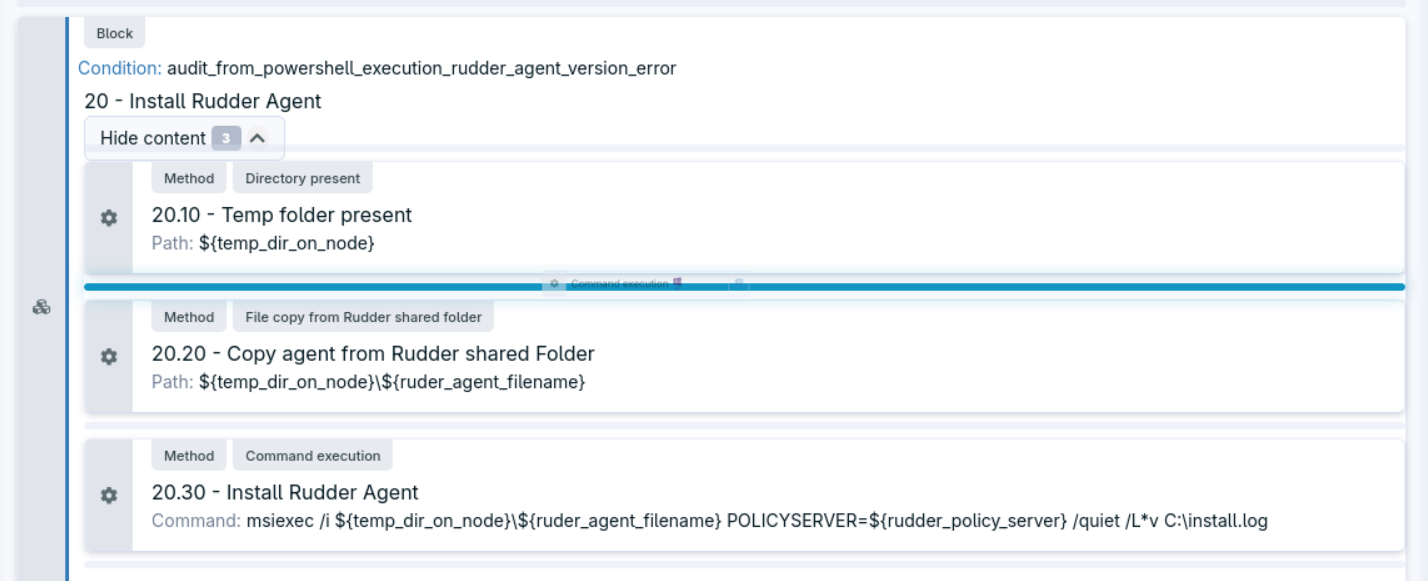Image resolution: width=1428 pixels, height=581 pixels.
Task: Open the 20.10 - Temp folder present method
Action: click(281, 215)
